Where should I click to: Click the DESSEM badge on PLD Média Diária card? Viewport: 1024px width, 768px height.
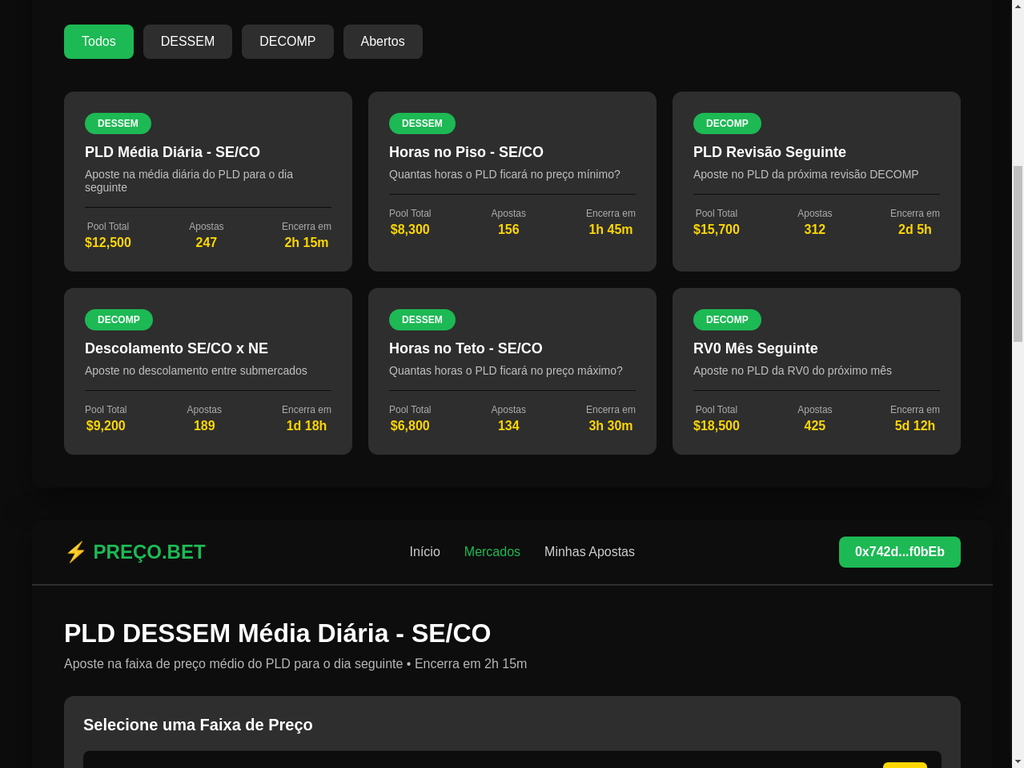[118, 124]
